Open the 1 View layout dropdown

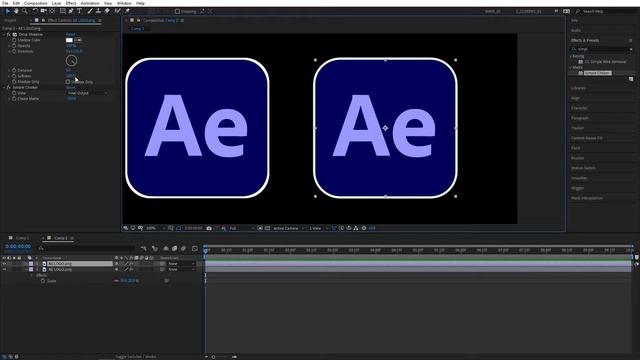[318, 228]
